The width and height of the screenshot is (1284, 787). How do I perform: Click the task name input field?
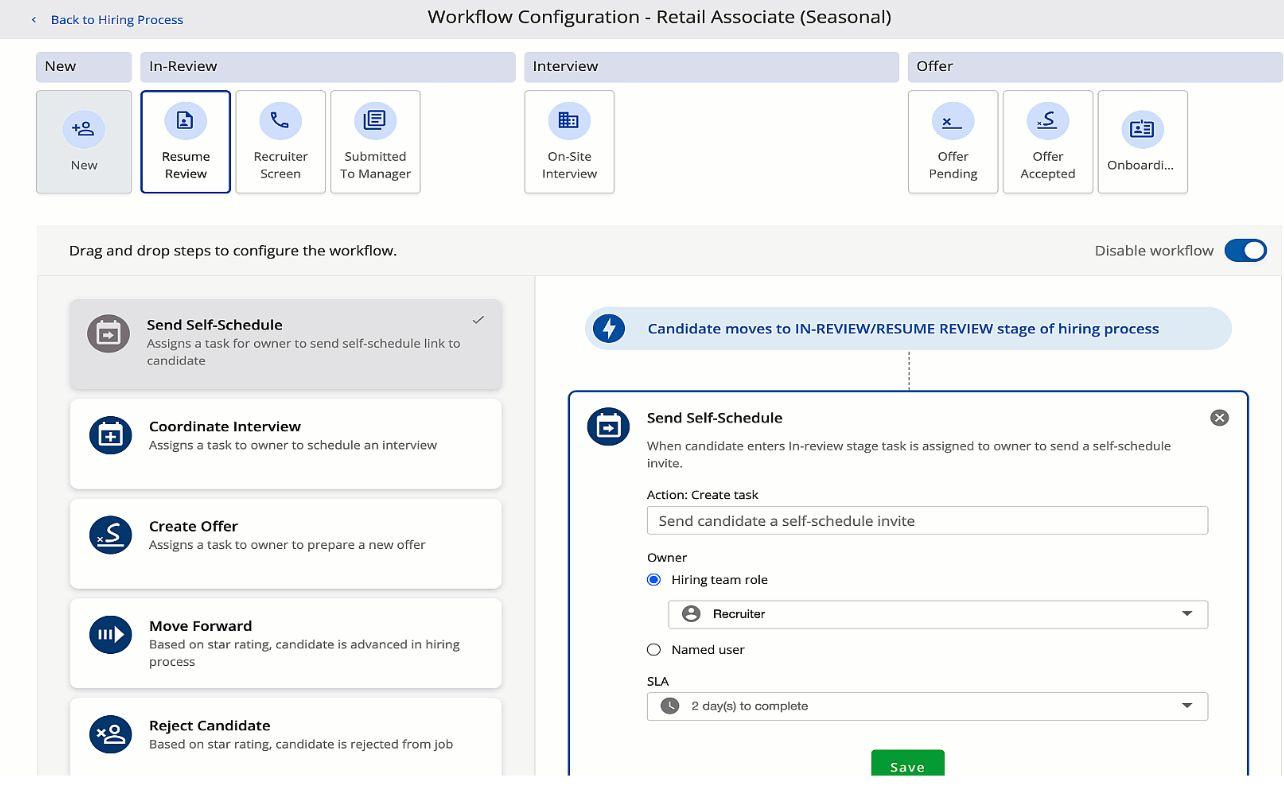pos(927,521)
